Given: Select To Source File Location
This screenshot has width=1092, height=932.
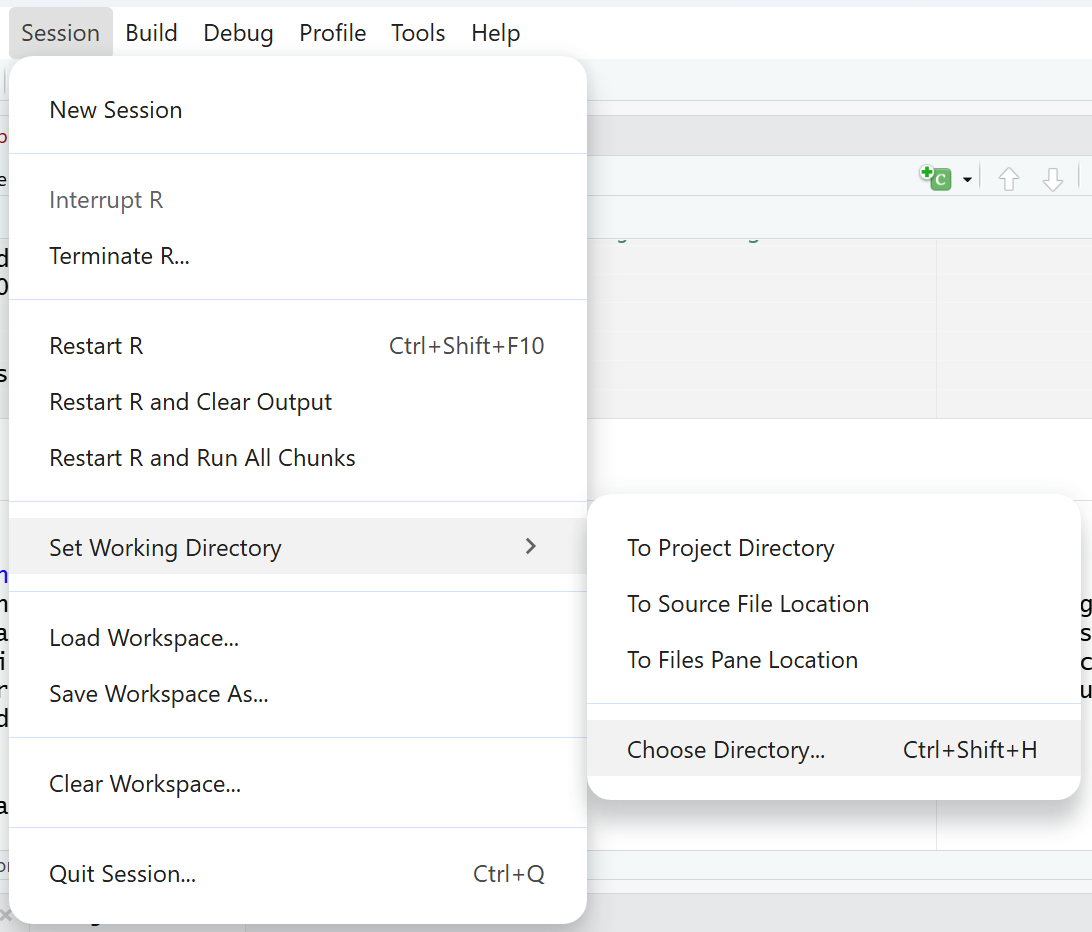Looking at the screenshot, I should 747,604.
